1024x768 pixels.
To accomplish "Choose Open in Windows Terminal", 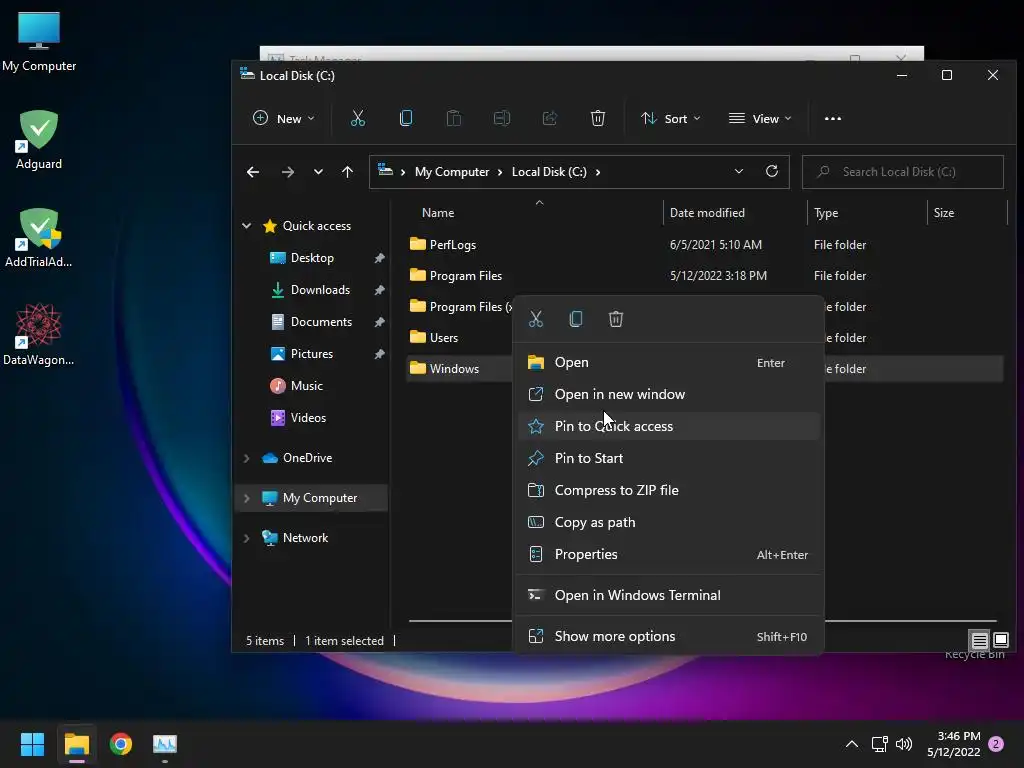I will (668, 596).
